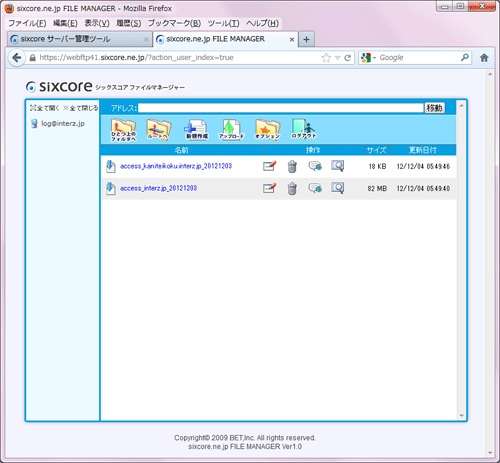Viewport: 500px width, 463px height.
Task: Open URL history dropdown arrow
Action: [338, 58]
